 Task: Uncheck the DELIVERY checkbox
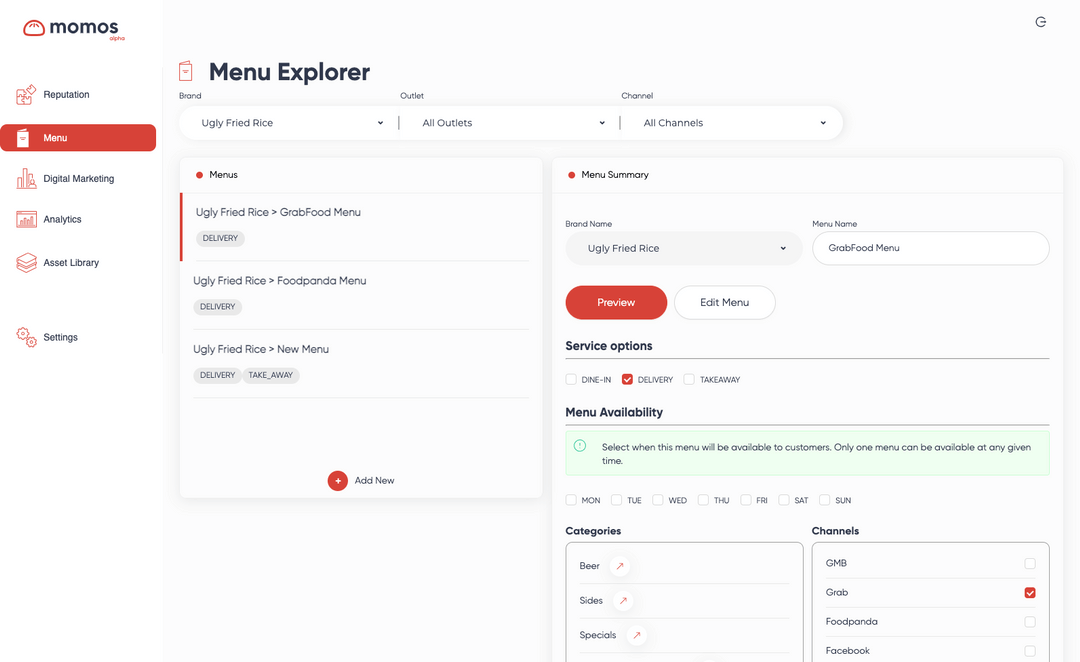627,380
